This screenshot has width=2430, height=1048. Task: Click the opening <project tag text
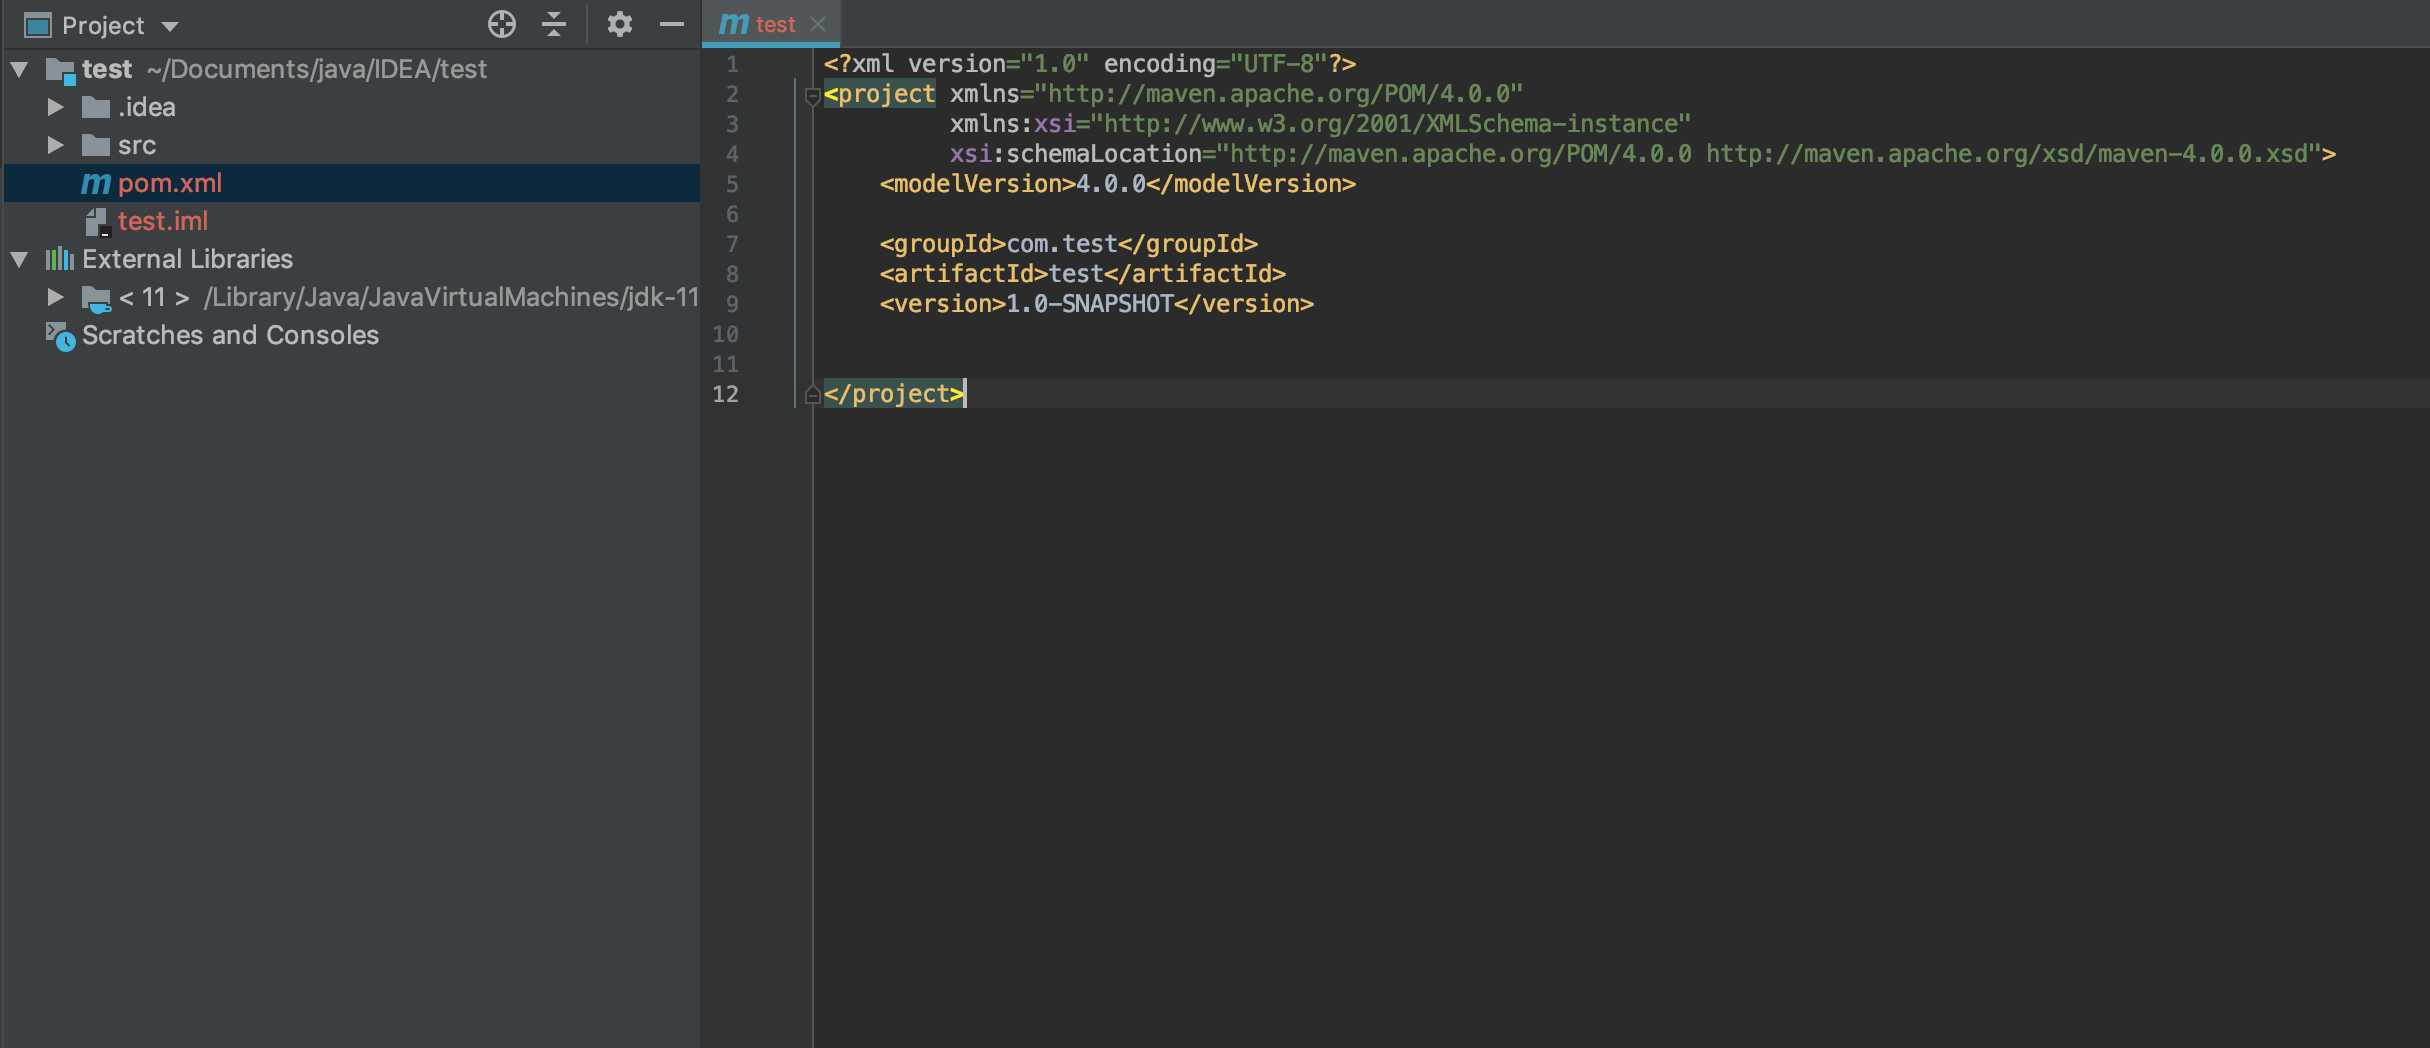(880, 94)
